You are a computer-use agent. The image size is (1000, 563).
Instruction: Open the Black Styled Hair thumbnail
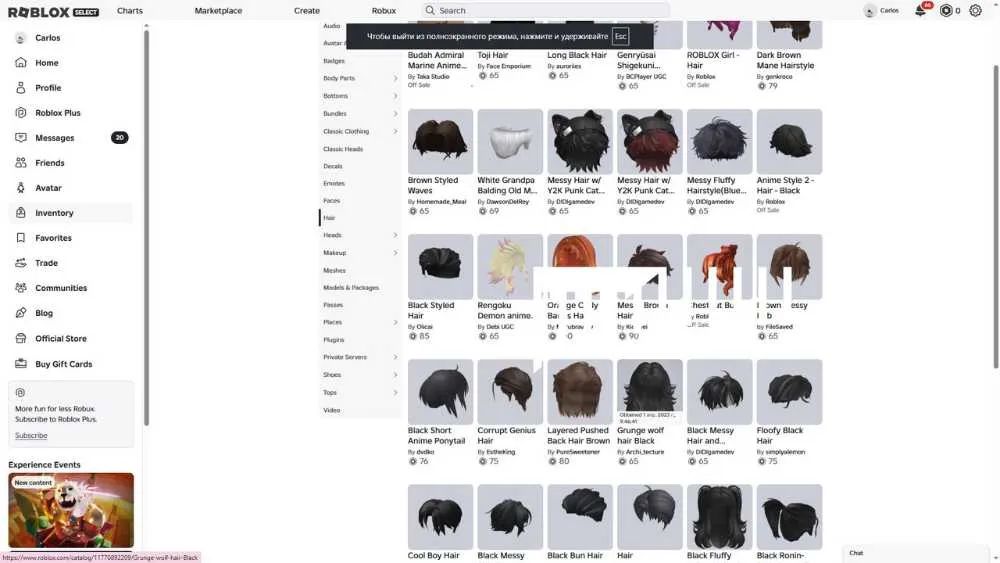pos(440,266)
